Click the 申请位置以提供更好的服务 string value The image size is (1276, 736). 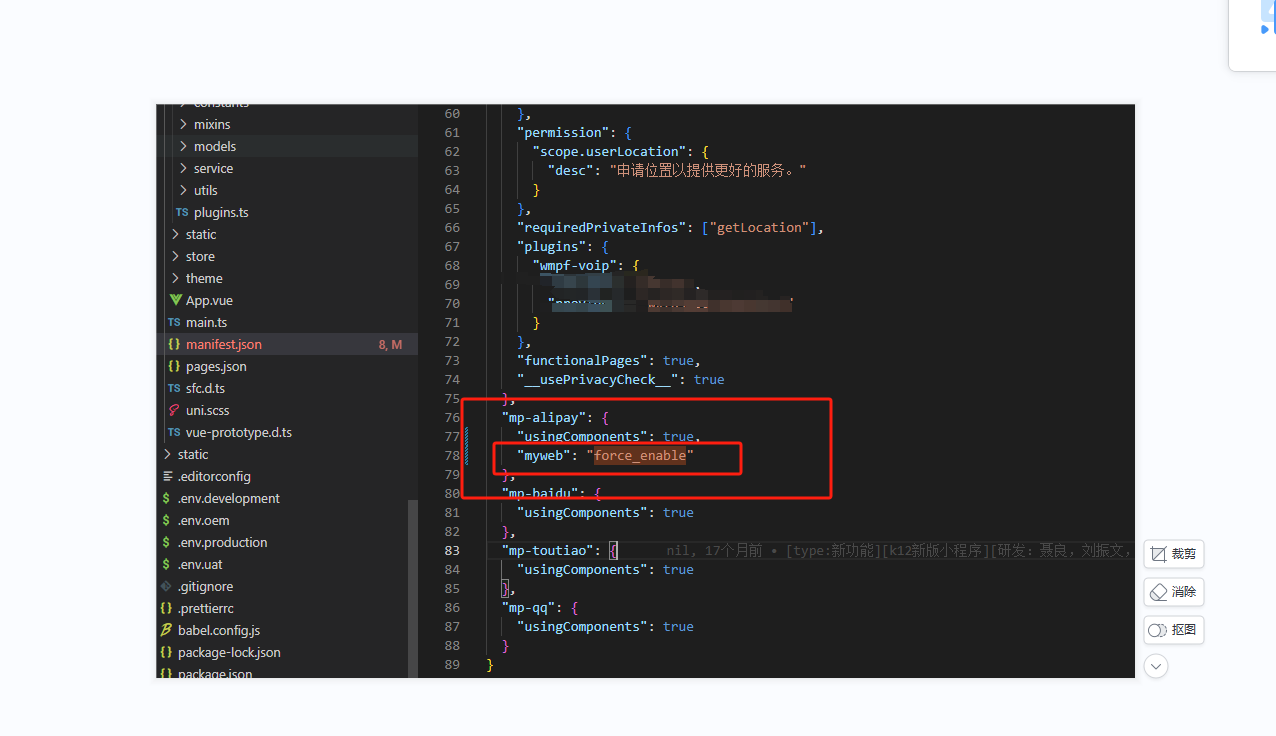coord(708,170)
